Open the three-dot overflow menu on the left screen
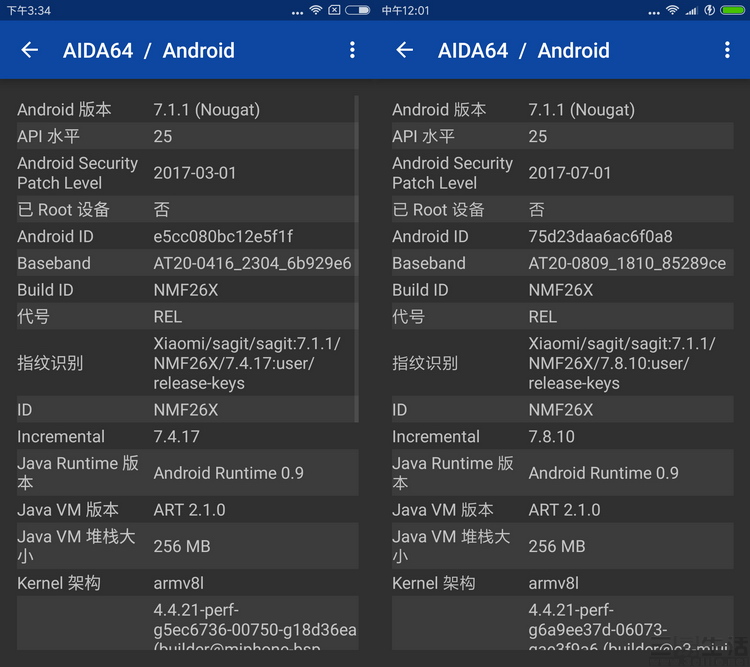This screenshot has width=750, height=667. pos(352,50)
